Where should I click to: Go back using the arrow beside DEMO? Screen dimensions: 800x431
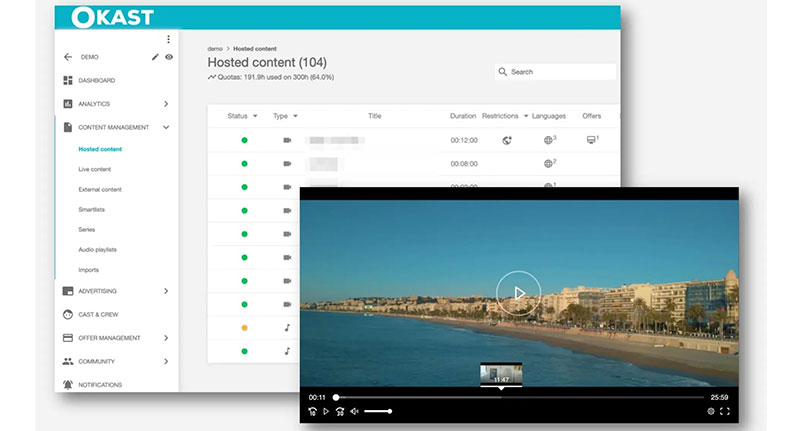point(68,57)
